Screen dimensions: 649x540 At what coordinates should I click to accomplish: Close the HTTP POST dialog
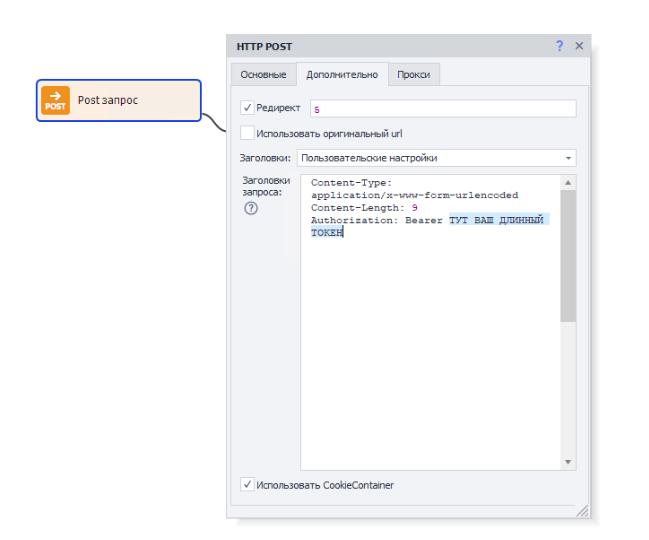tap(579, 46)
